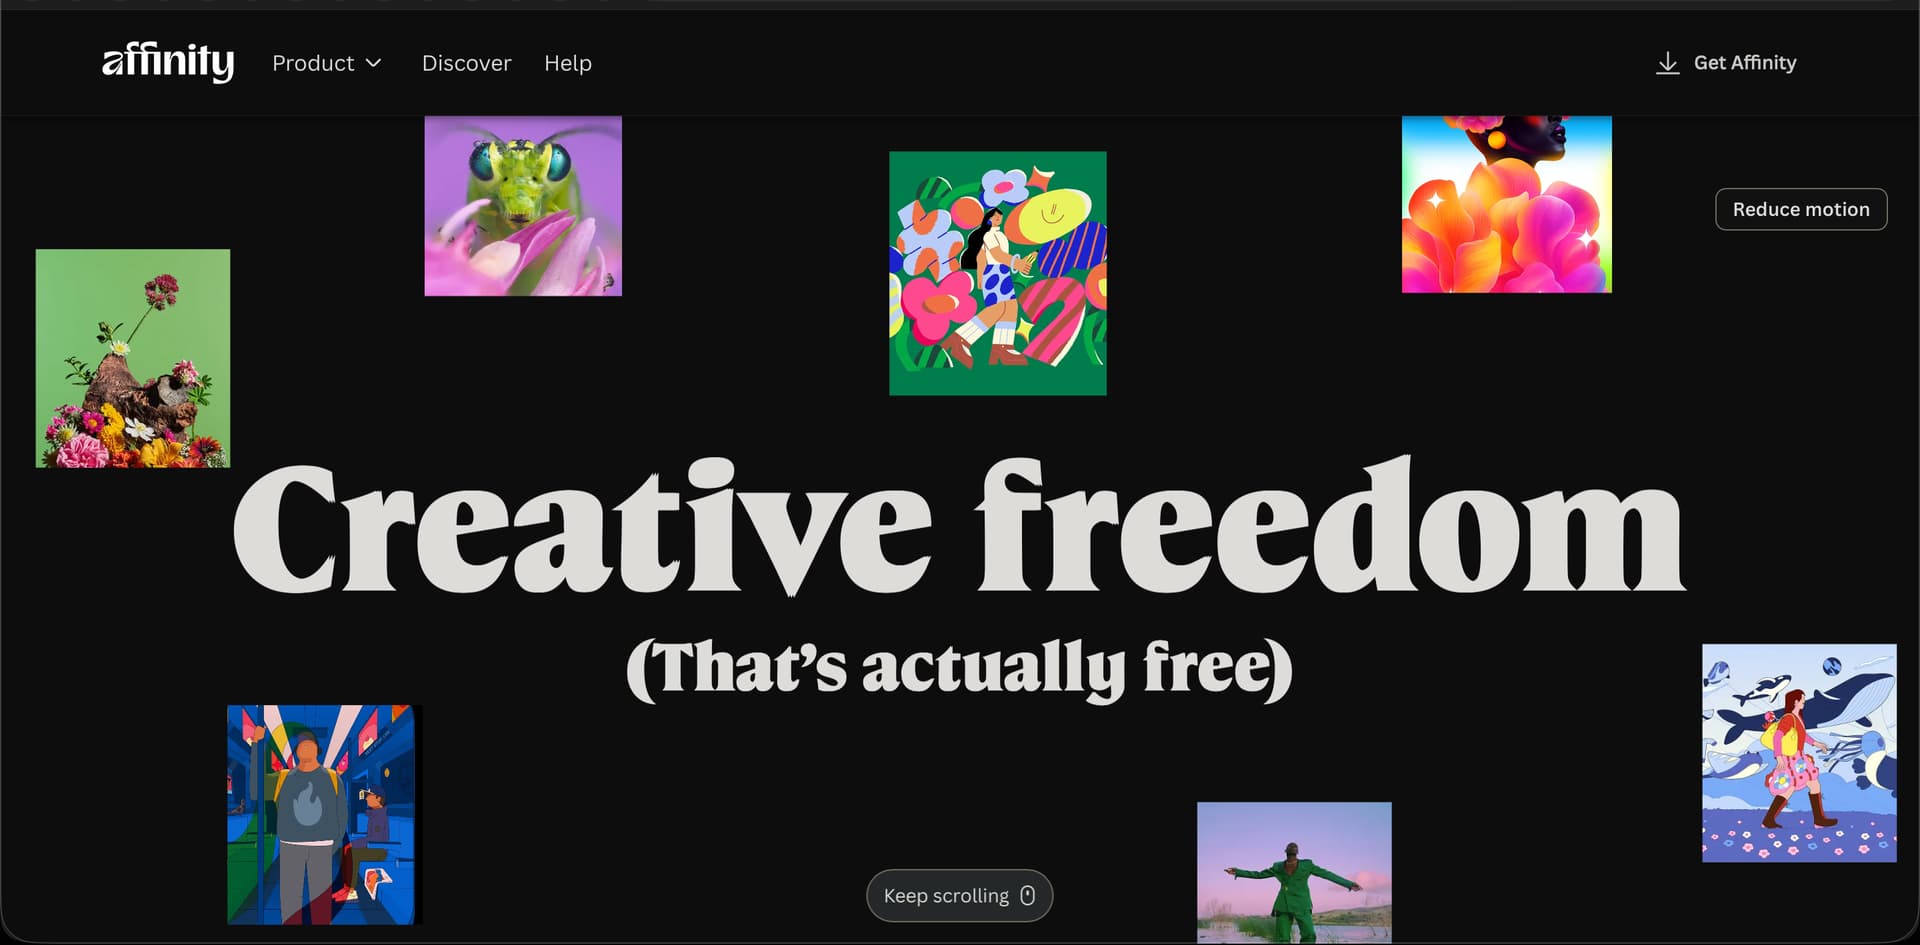The height and width of the screenshot is (945, 1920).
Task: Select the blue subway illustration thumbnail
Action: 321,814
